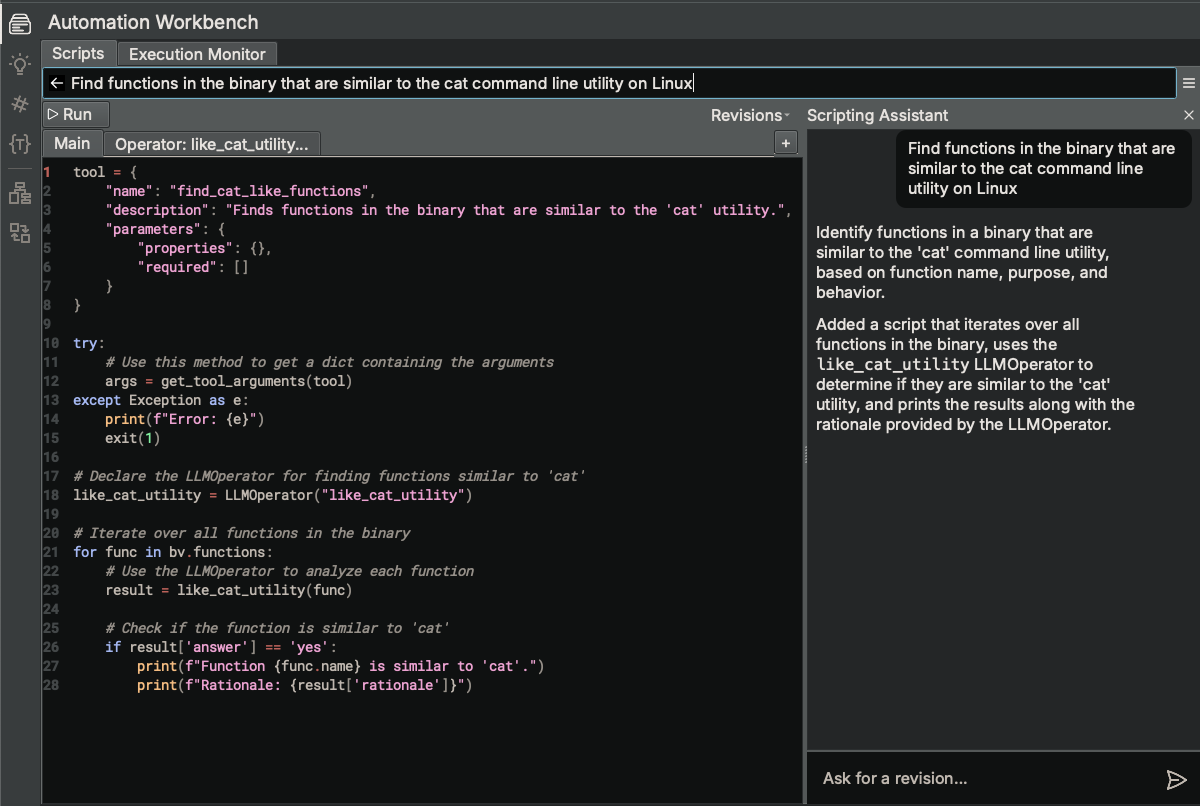Switch to the Execution Monitor tab
Screen dimensions: 1200x806
[196, 54]
